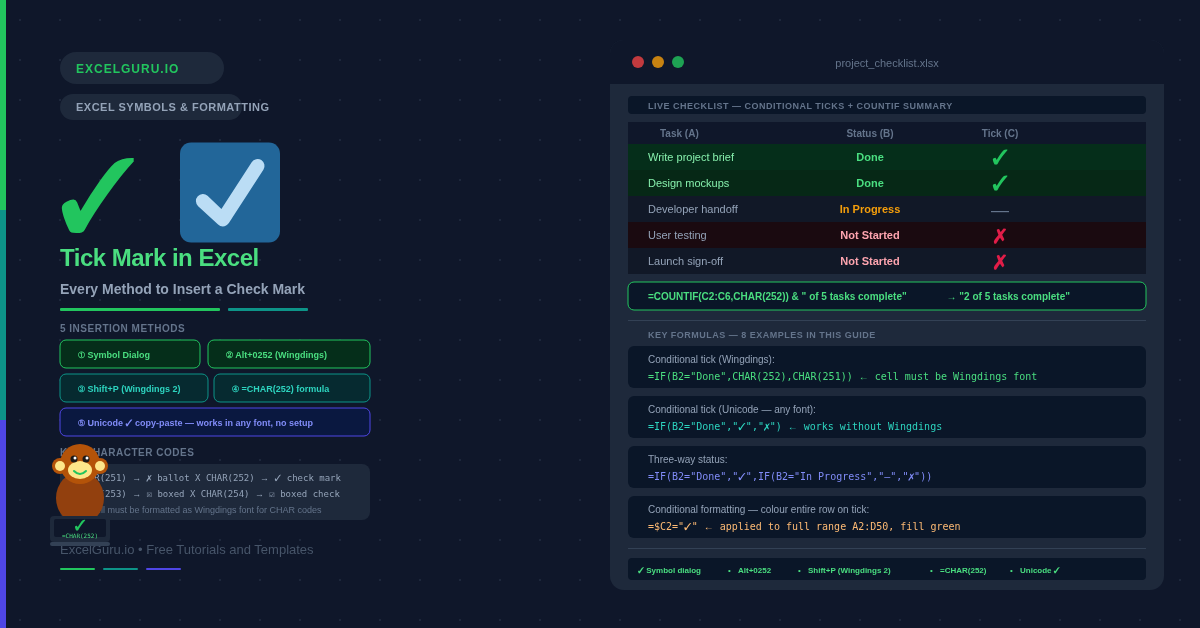Screen dimensions: 1200x628
Task: Click the ExcelGuru.io badge
Action: [x=142, y=68]
